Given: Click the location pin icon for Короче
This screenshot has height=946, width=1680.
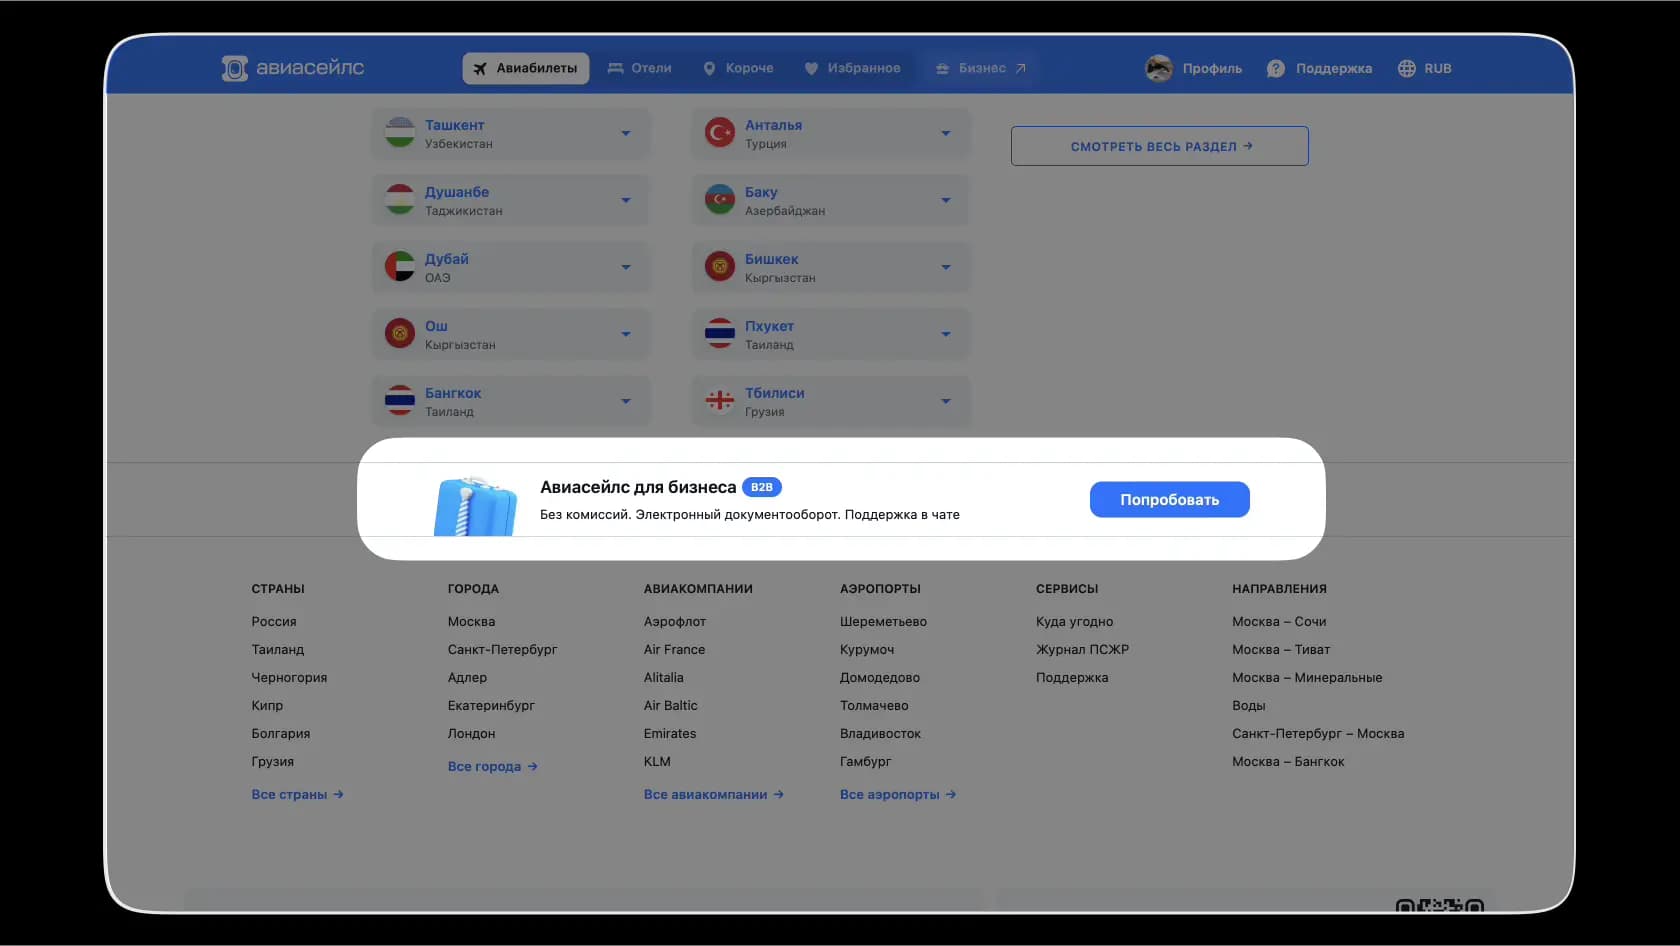Looking at the screenshot, I should 709,68.
